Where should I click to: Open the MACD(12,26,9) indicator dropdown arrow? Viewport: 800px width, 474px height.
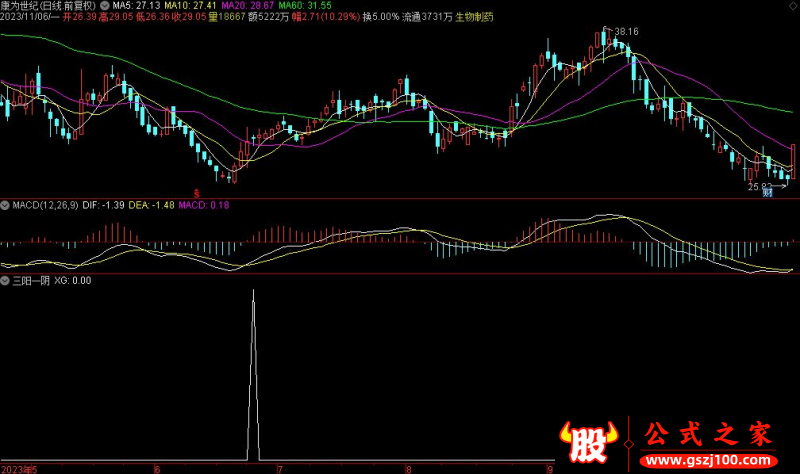point(5,205)
